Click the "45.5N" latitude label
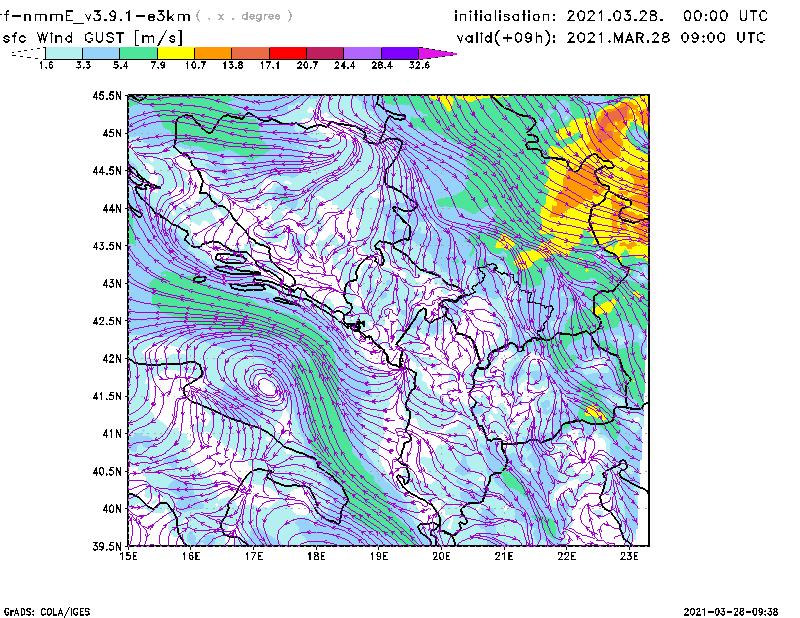The image size is (800, 618). [107, 95]
